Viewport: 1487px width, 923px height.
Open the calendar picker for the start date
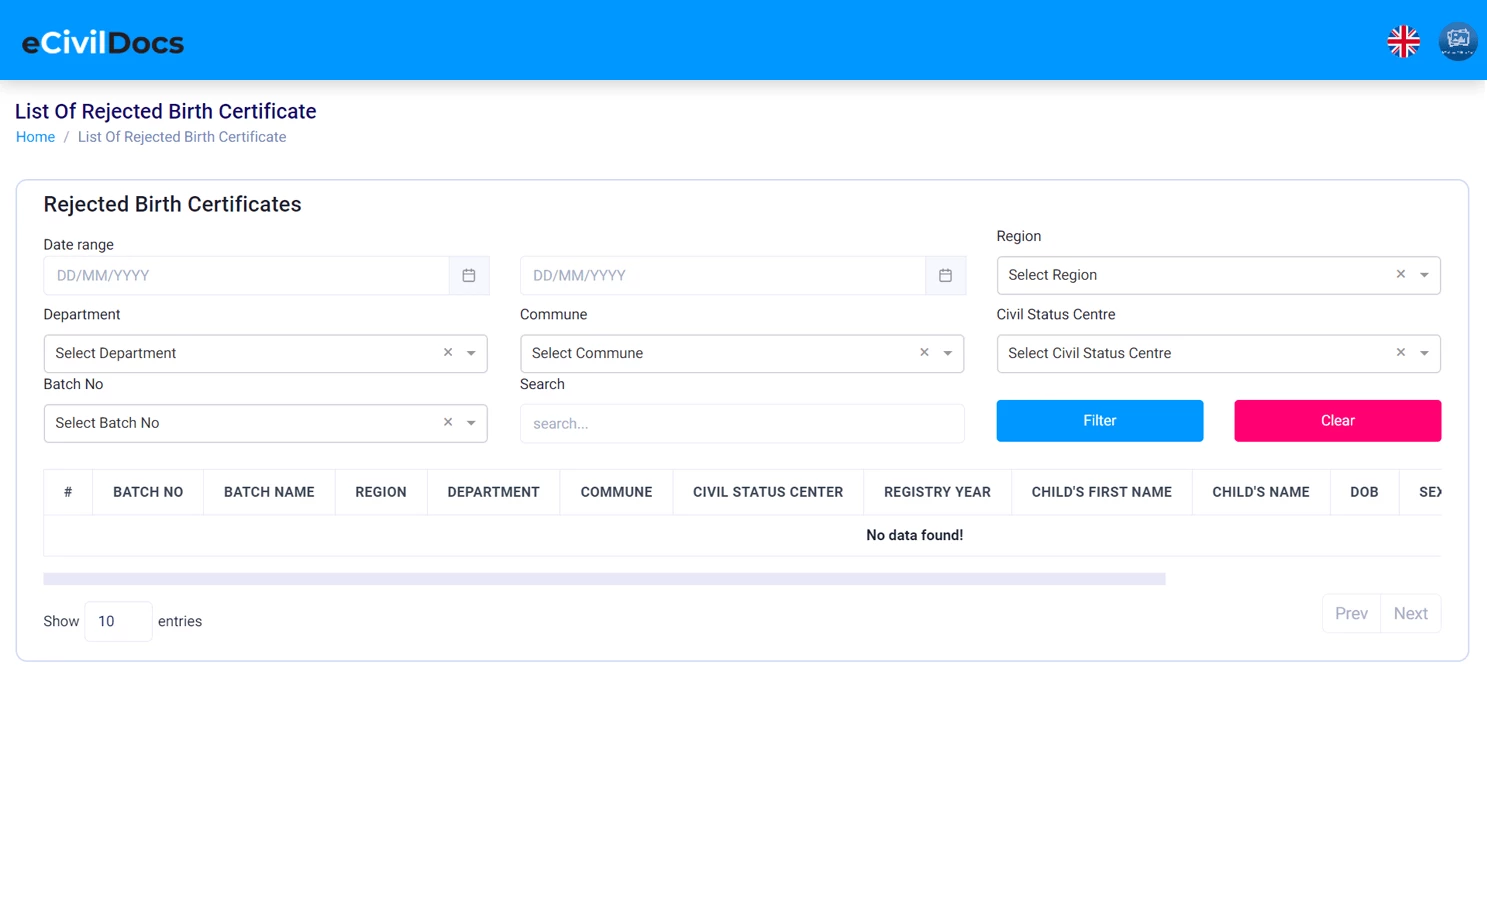click(468, 275)
